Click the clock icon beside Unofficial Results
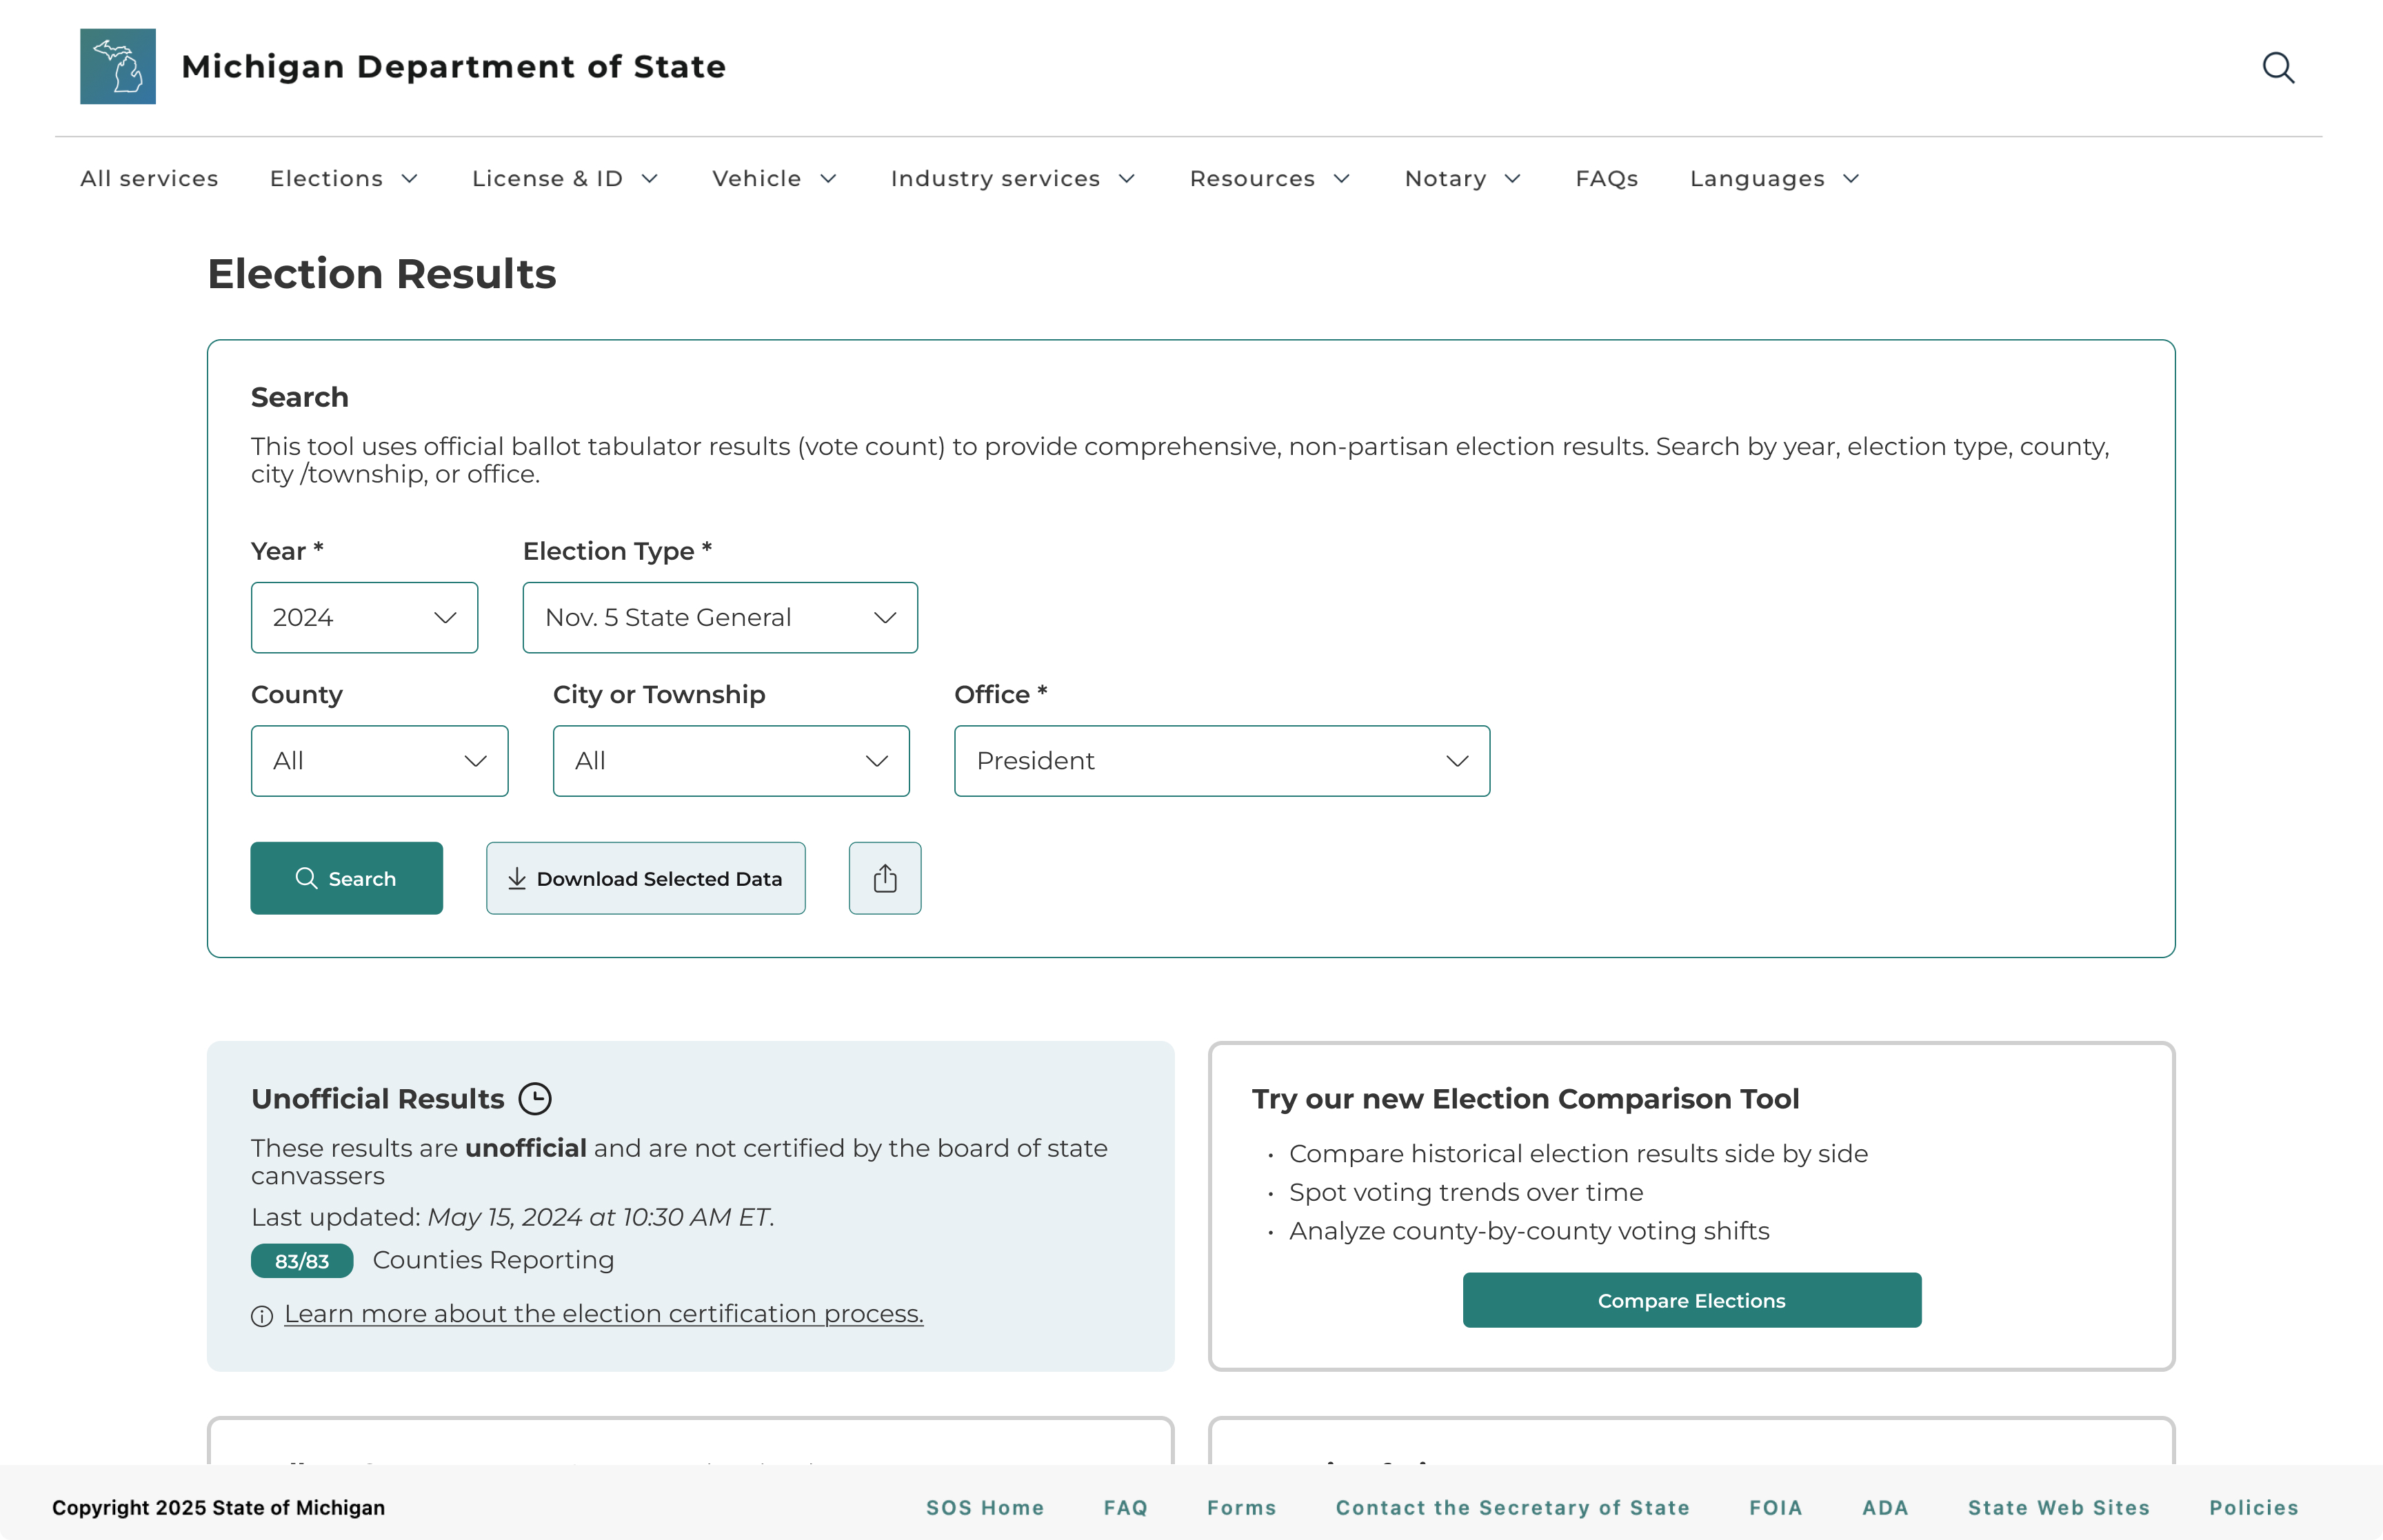Viewport: 2383px width, 1540px height. tap(535, 1098)
